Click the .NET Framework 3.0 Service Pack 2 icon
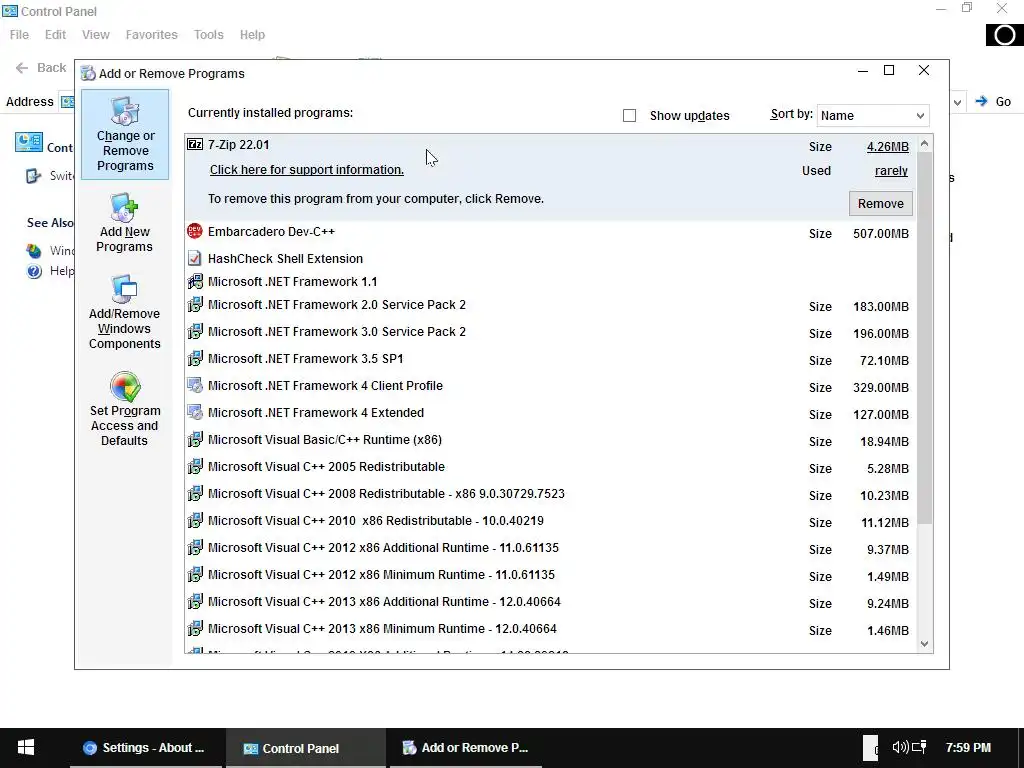This screenshot has height=768, width=1024. pos(195,331)
